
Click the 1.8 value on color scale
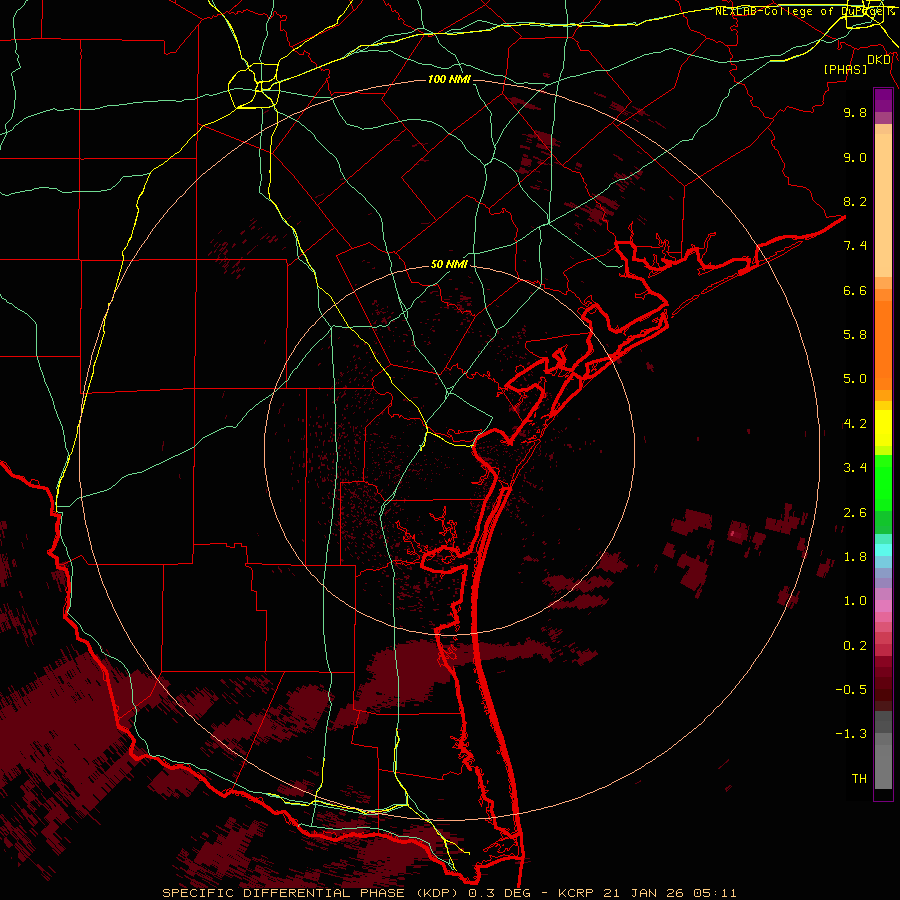(x=855, y=557)
